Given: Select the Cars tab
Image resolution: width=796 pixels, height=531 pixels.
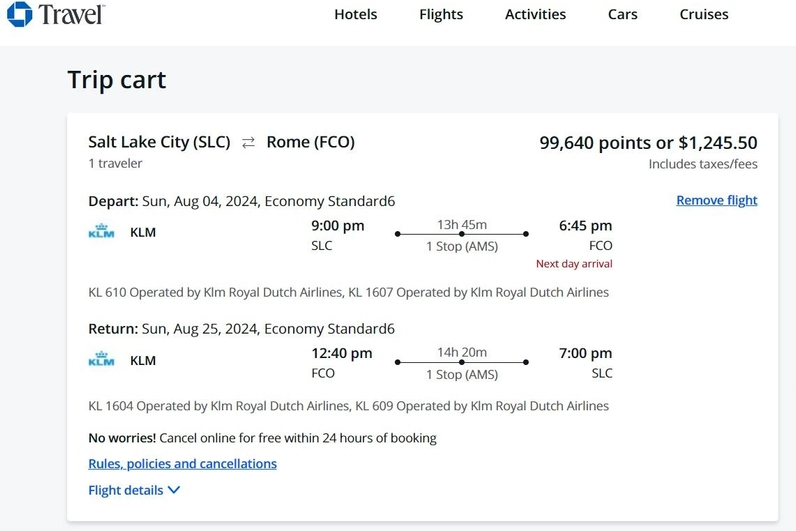Looking at the screenshot, I should pyautogui.click(x=623, y=14).
